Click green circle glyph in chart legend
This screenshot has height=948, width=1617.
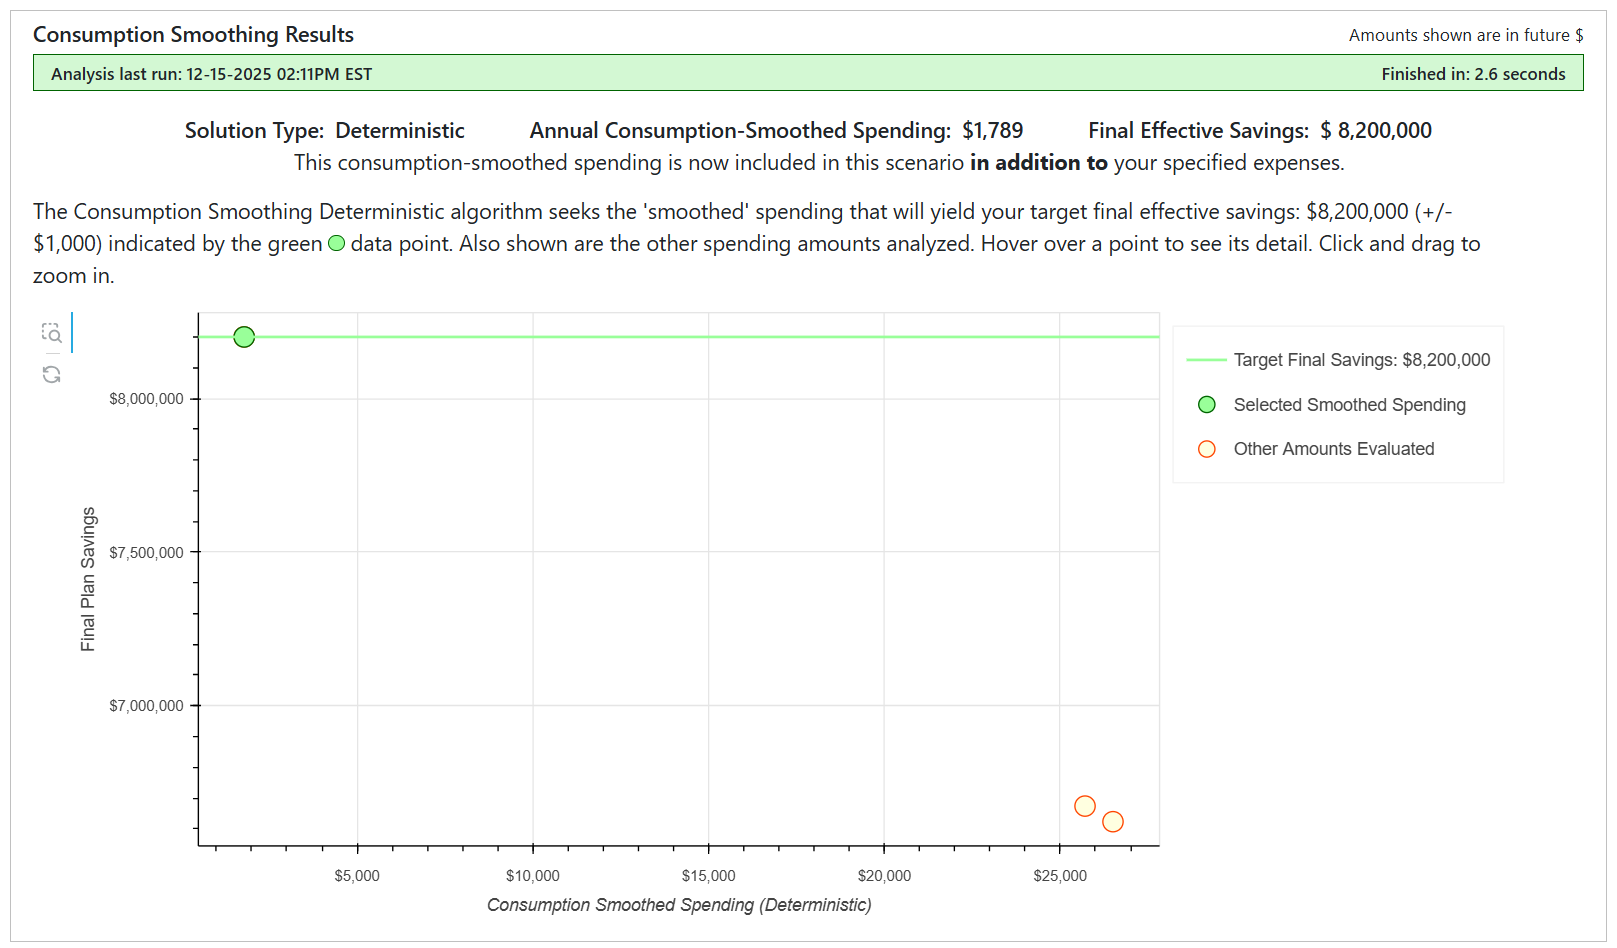pyautogui.click(x=1206, y=405)
